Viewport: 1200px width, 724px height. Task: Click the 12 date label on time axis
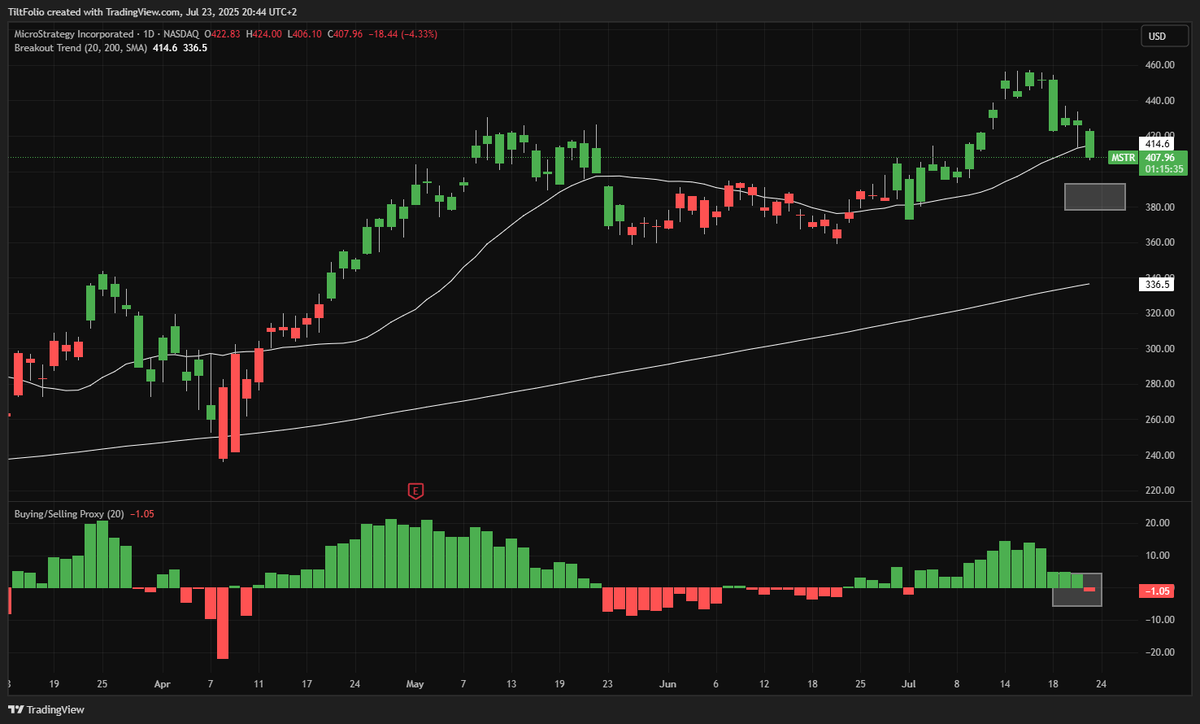click(764, 685)
